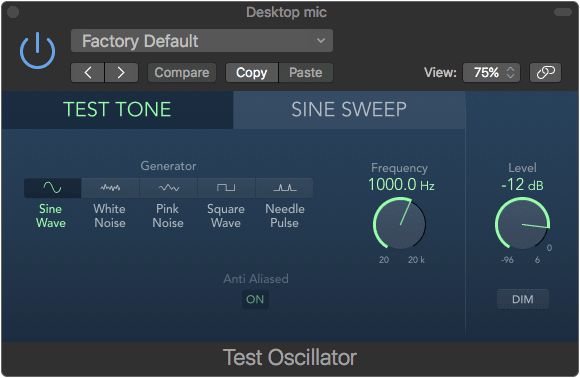Switch to the TEST TONE tab

[x=117, y=110]
